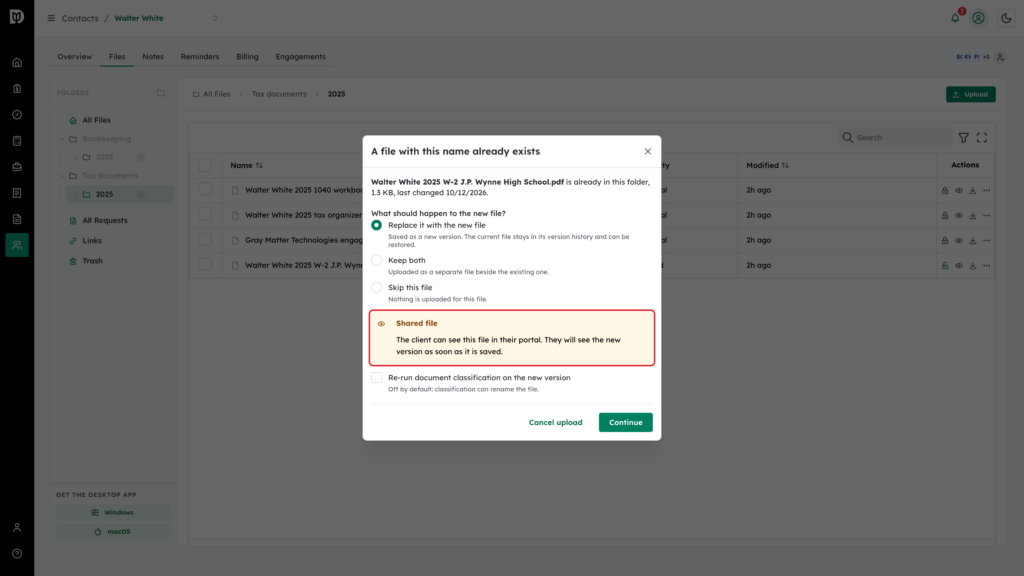Click the Continue button in the dialog
The height and width of the screenshot is (576, 1024).
[x=626, y=423]
